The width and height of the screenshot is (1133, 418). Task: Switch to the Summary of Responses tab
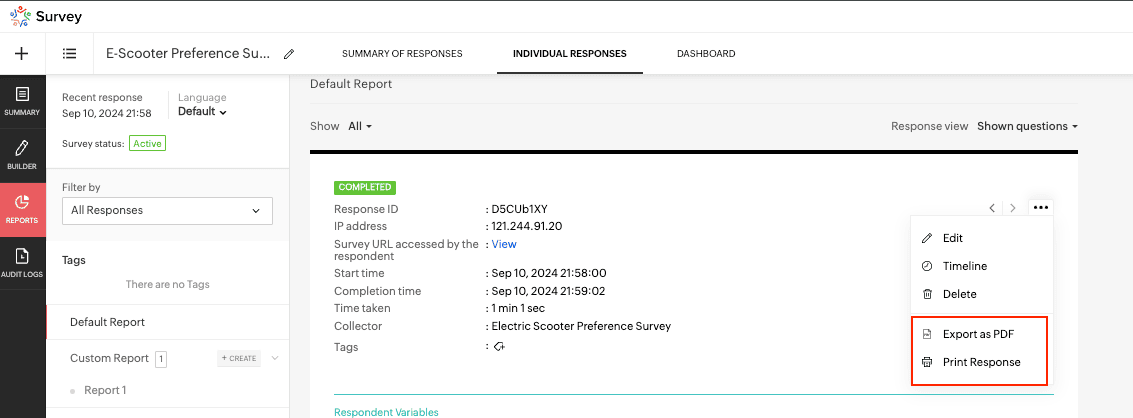pos(402,54)
